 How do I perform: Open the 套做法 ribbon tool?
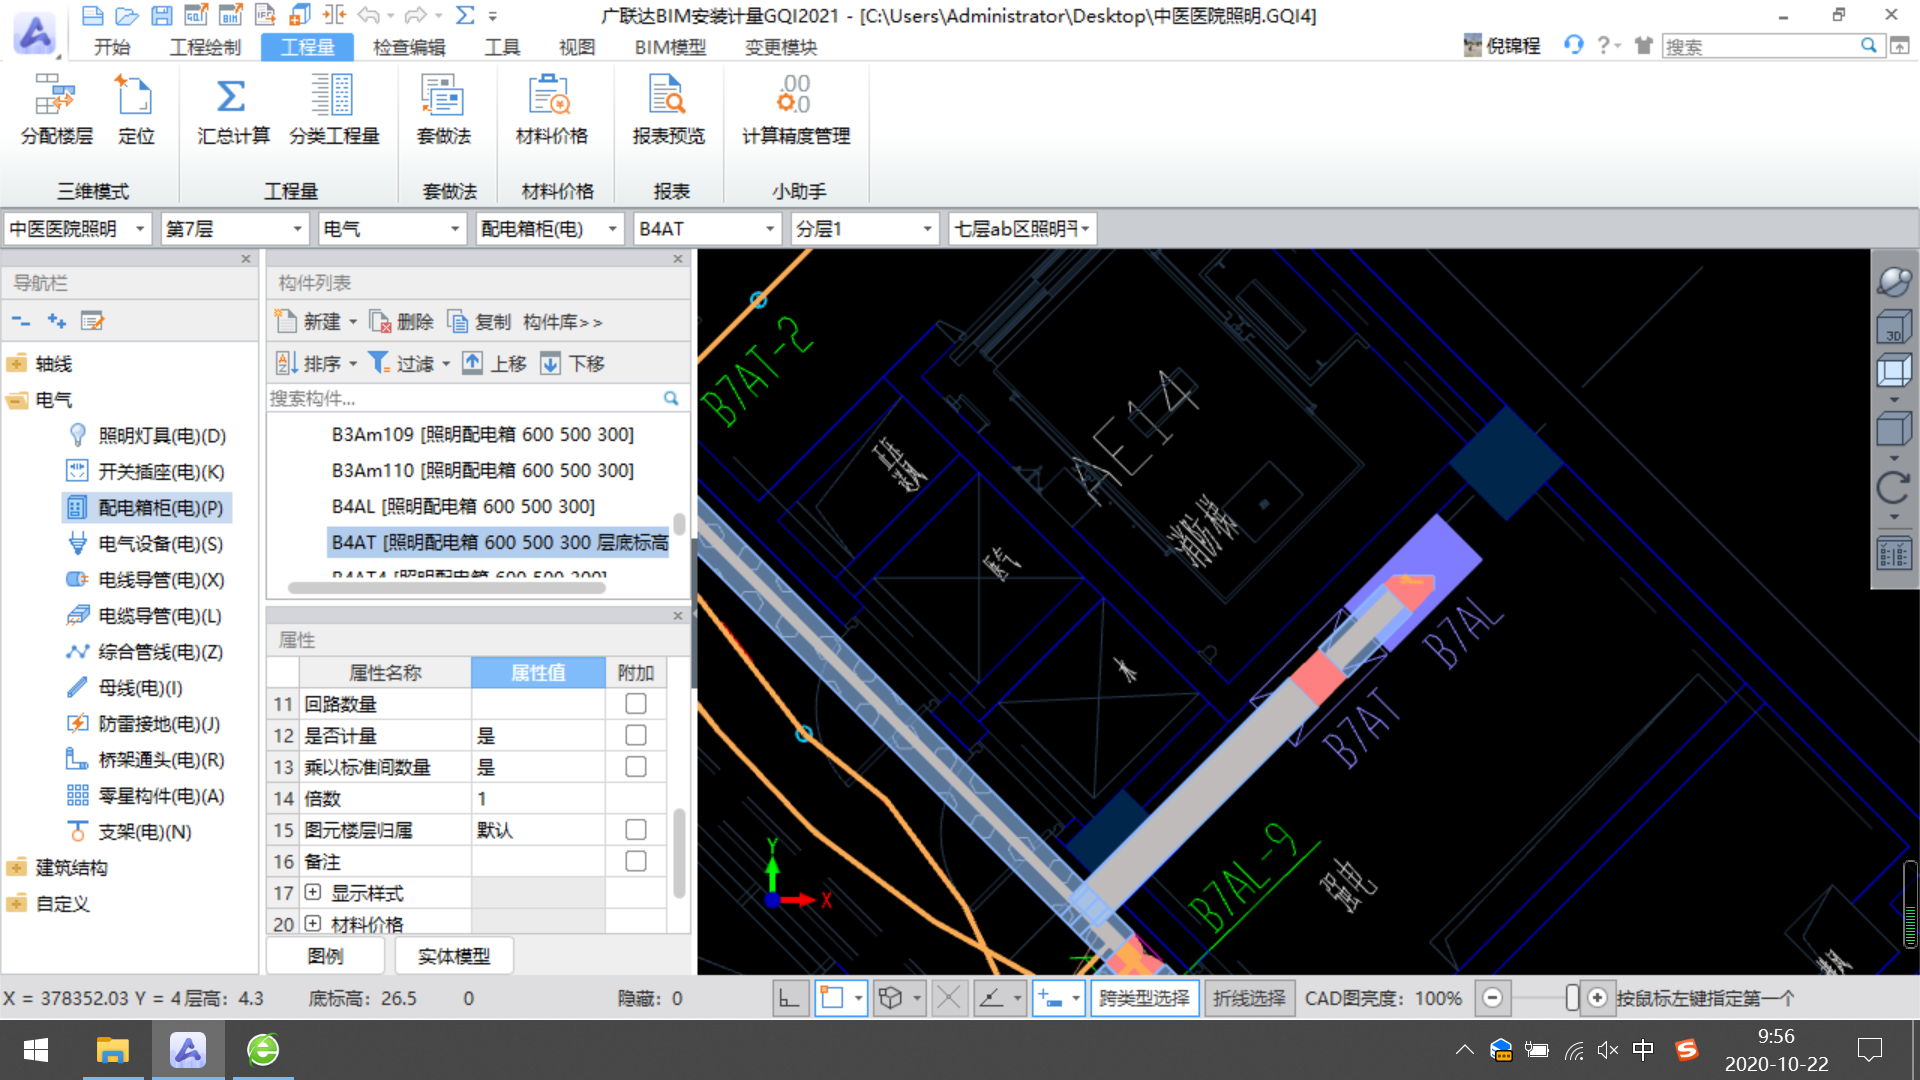pyautogui.click(x=443, y=110)
